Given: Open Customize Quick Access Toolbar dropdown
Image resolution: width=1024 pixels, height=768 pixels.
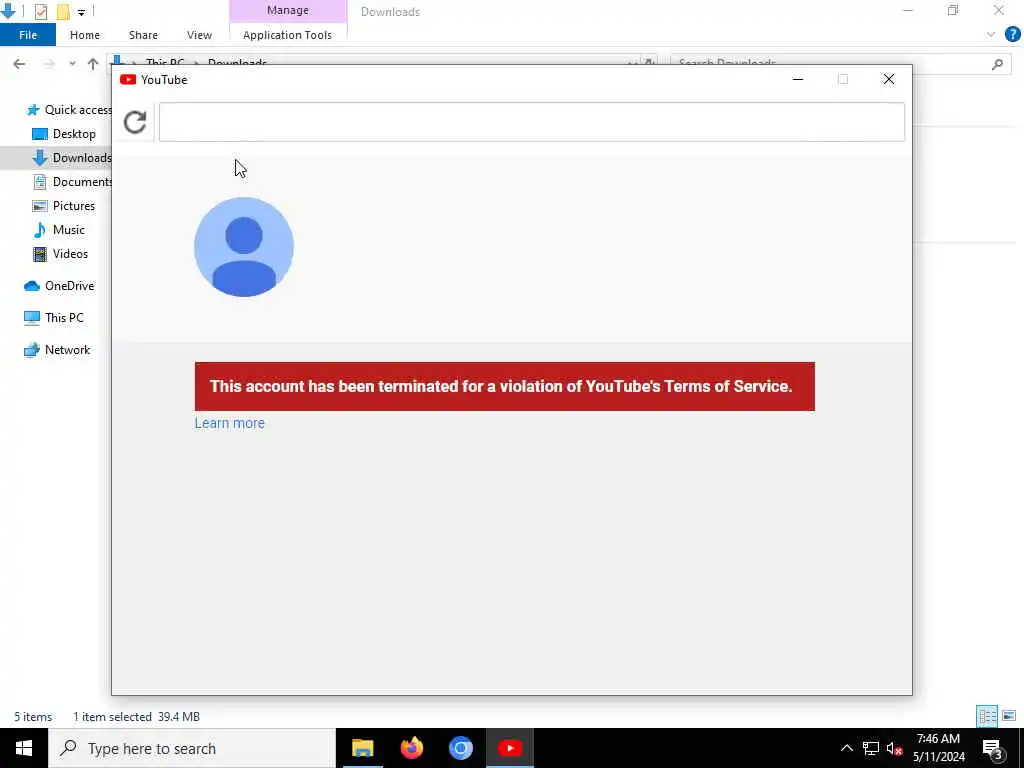Looking at the screenshot, I should point(81,12).
